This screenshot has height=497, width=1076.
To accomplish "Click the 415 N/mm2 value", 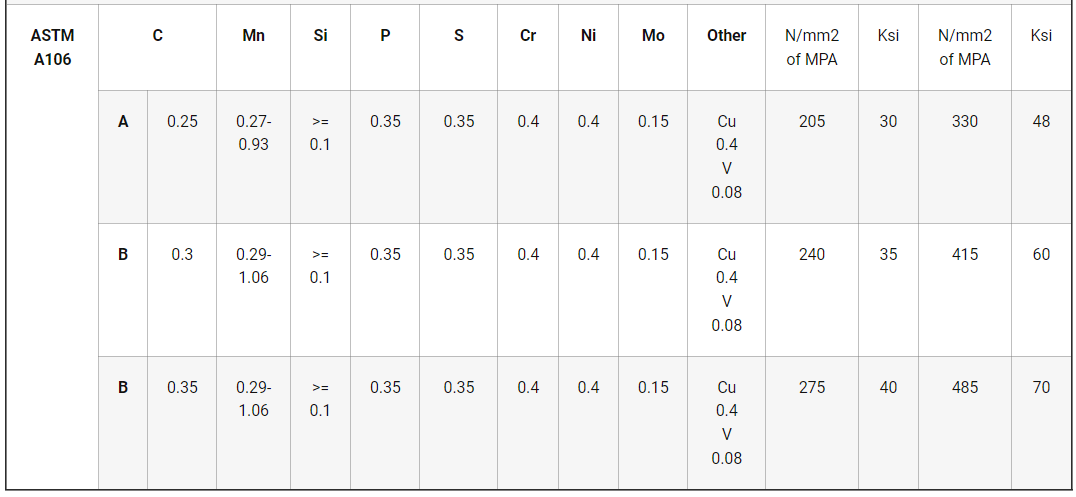I will click(964, 254).
